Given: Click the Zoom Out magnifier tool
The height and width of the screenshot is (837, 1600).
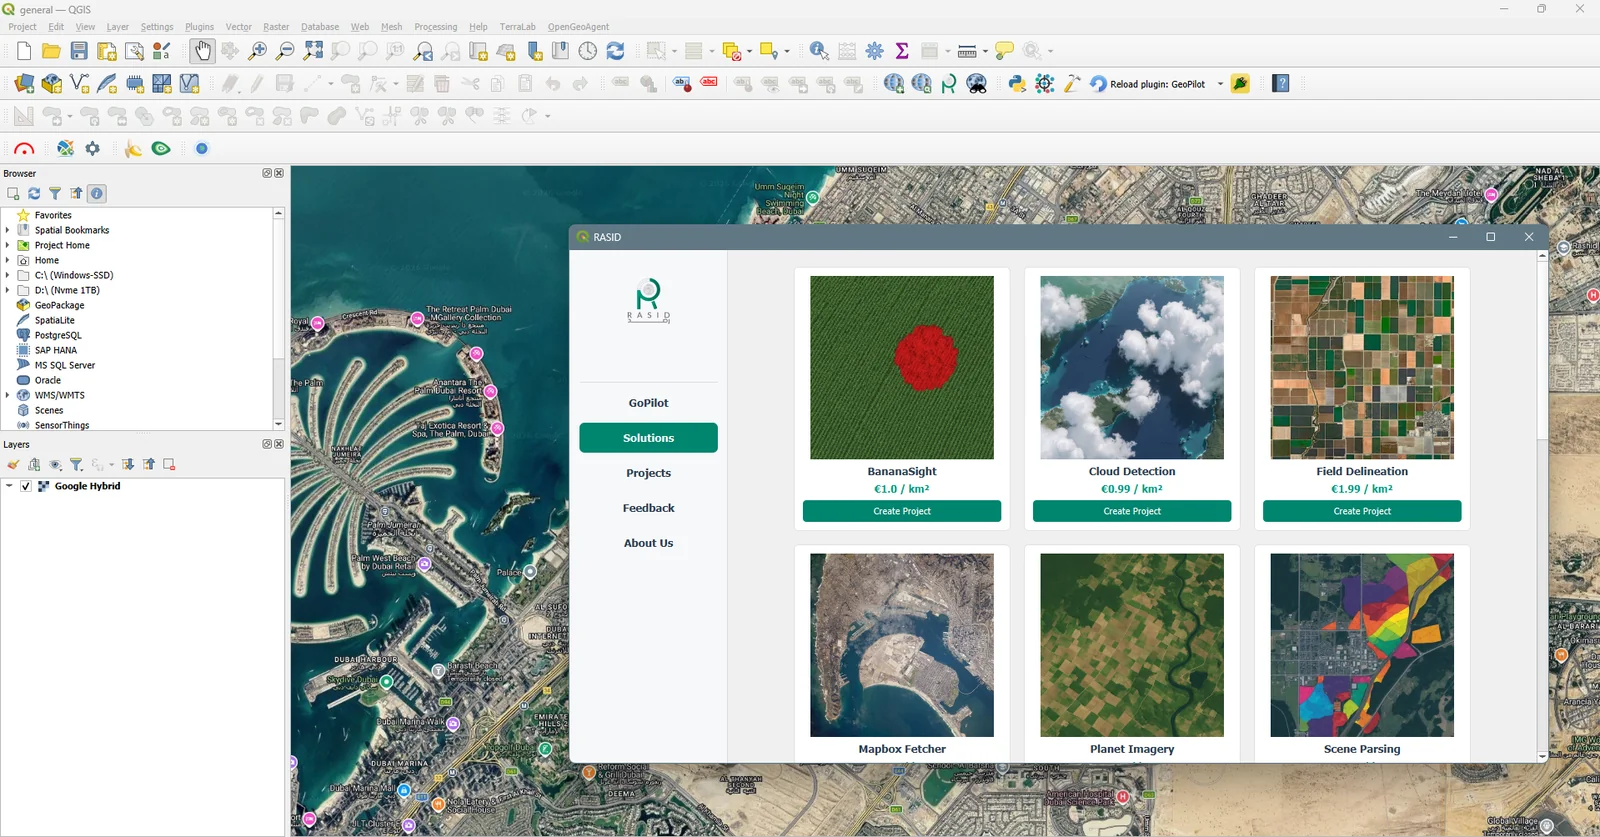Looking at the screenshot, I should coord(285,51).
